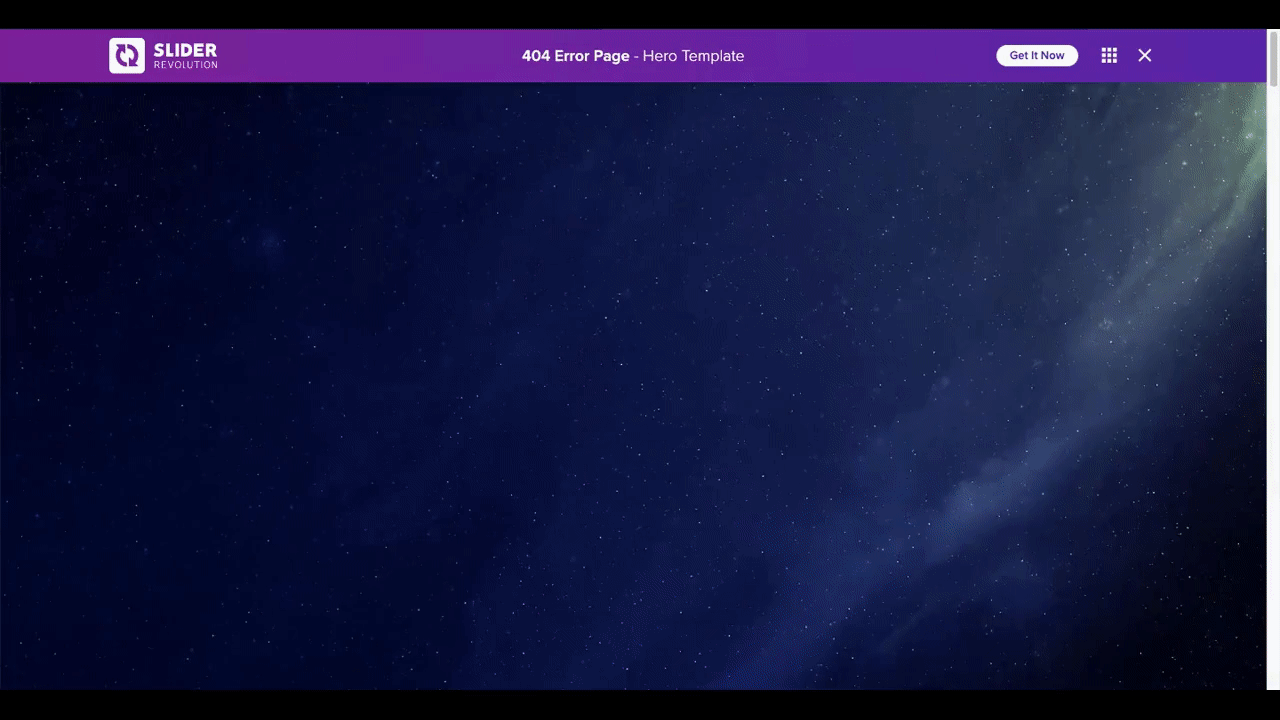Click the Slider Revolution logo
Screen dimensions: 1280x720
click(x=163, y=56)
